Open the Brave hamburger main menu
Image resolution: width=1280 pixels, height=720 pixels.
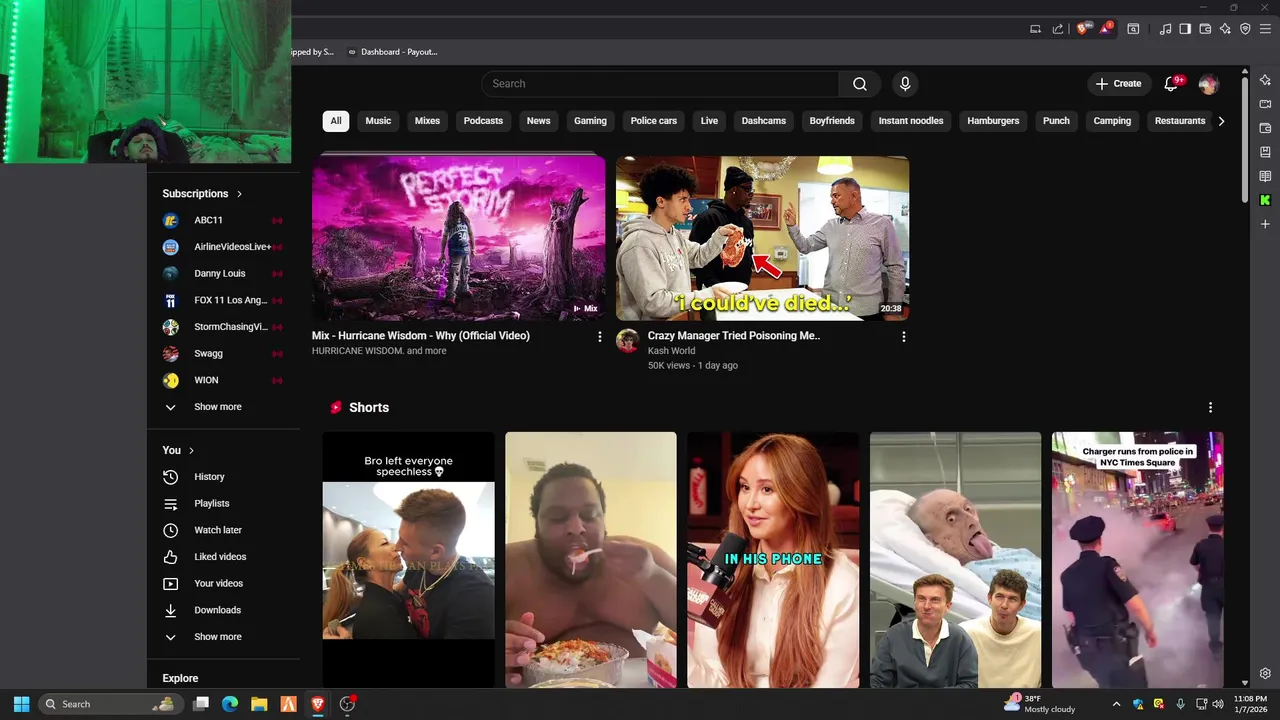[x=1265, y=29]
